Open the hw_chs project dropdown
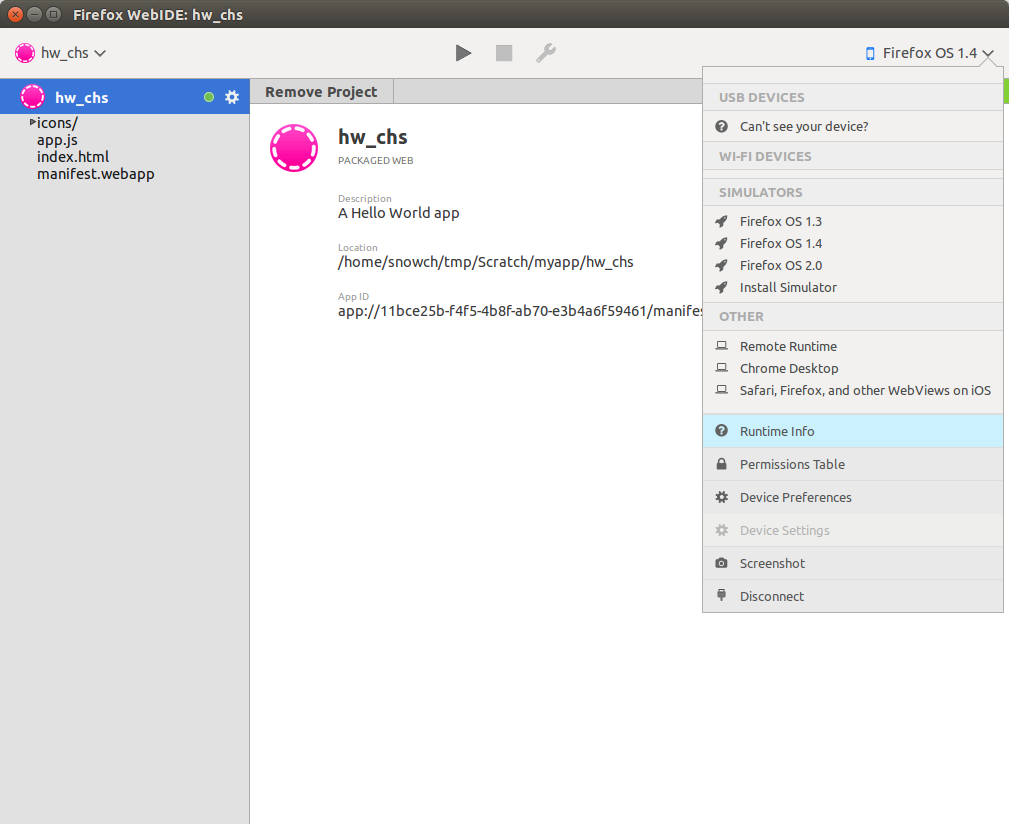The width and height of the screenshot is (1009, 824). tap(60, 53)
